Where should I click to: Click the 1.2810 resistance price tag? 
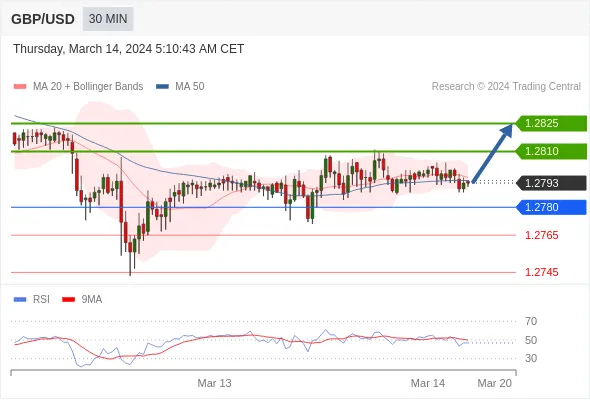551,151
